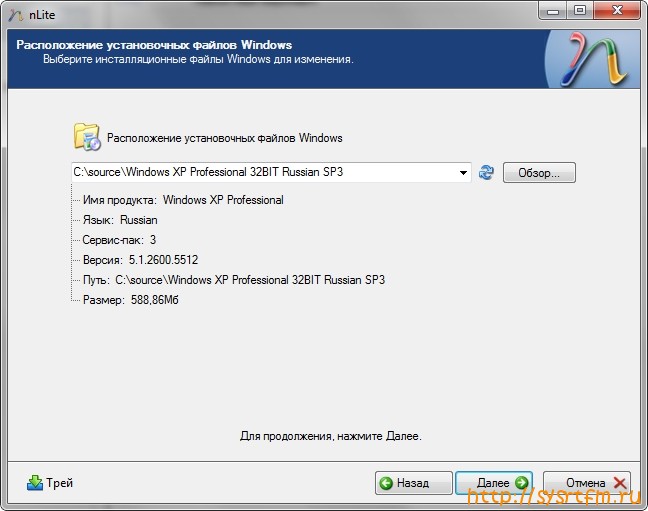Open the Windows source path dropdown arrow
Screen dimensions: 648x511
pos(463,172)
